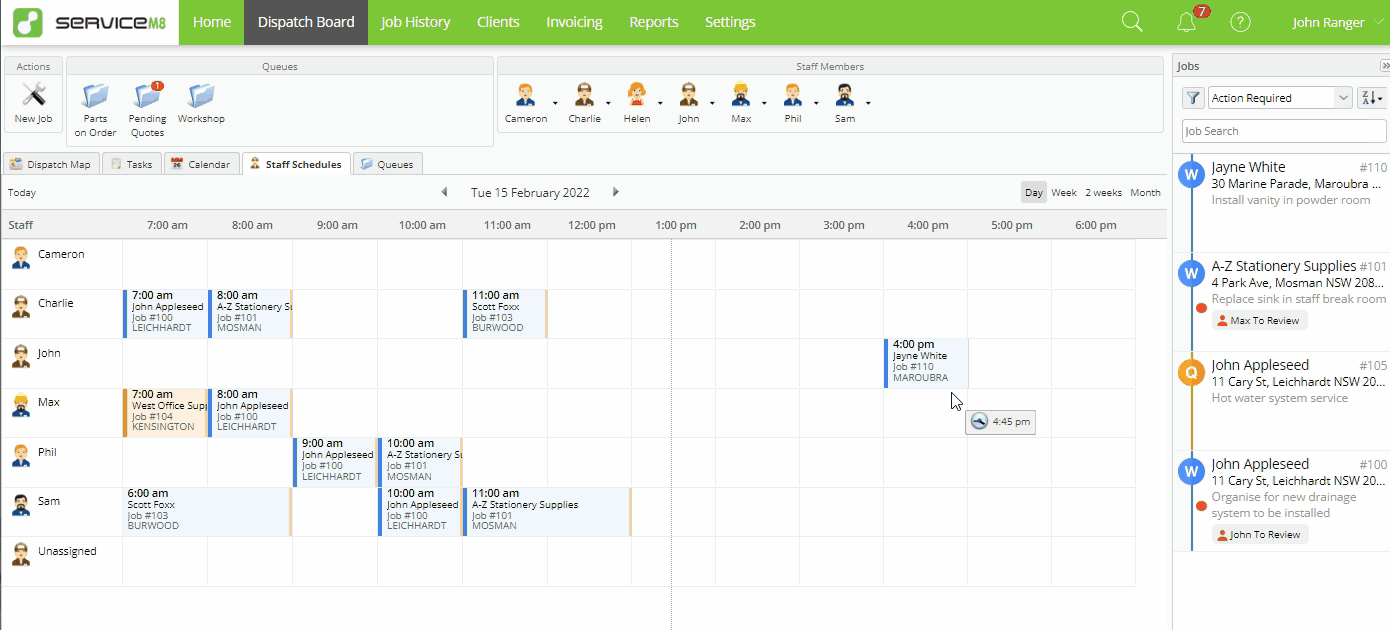Create a New Job
The height and width of the screenshot is (630, 1390).
[x=33, y=103]
